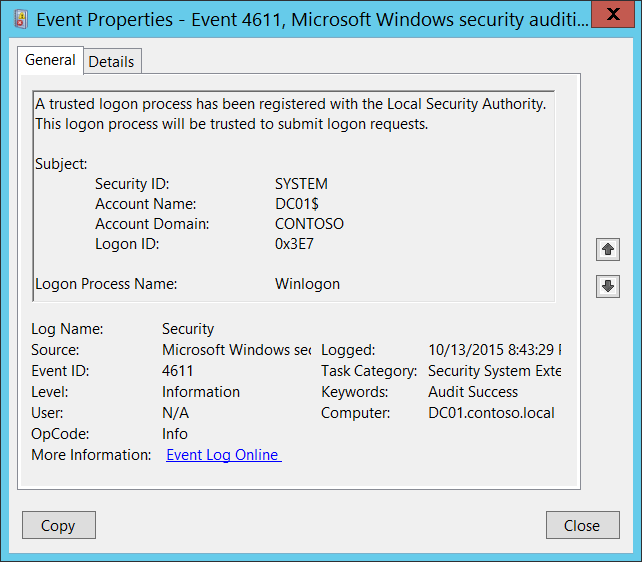
Task: Click the Level value Information
Action: 201,392
